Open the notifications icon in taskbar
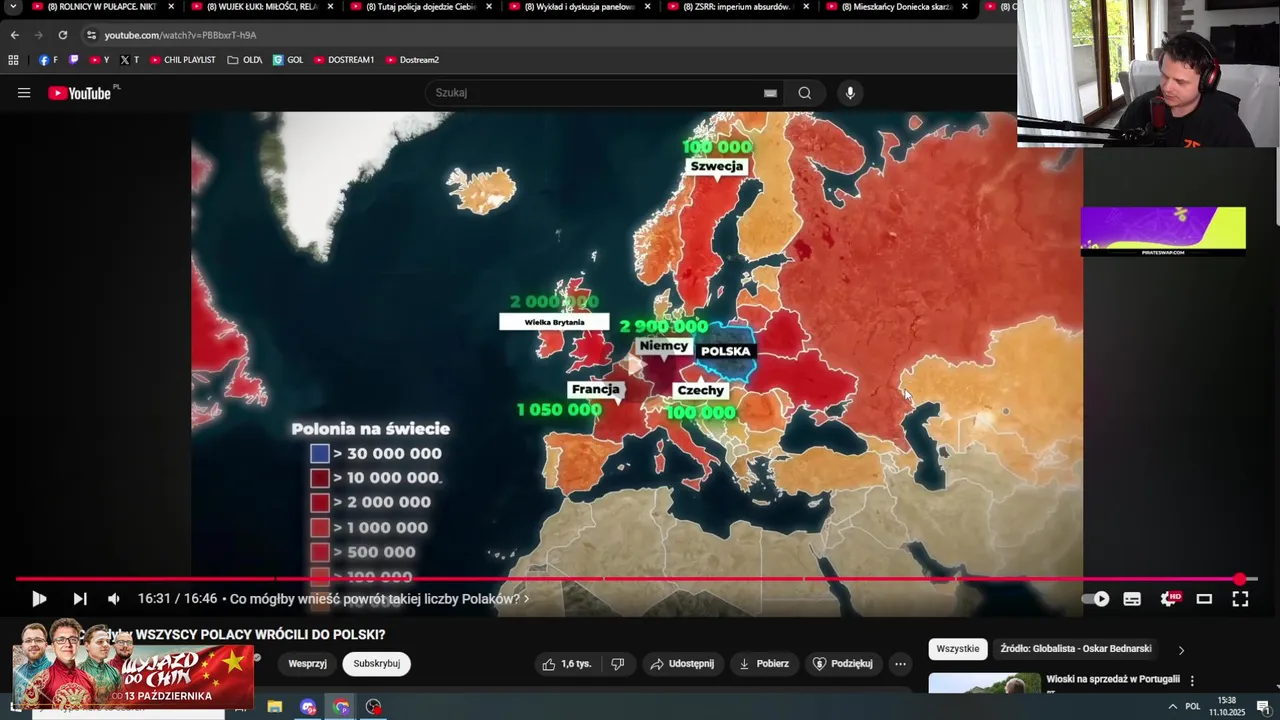The width and height of the screenshot is (1280, 720). pos(1263,707)
